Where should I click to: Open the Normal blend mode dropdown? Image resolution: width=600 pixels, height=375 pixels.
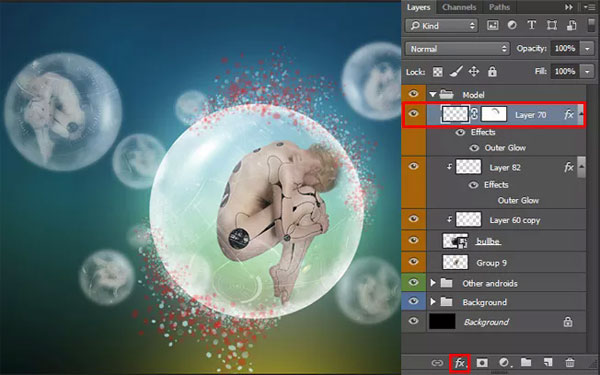pos(458,49)
